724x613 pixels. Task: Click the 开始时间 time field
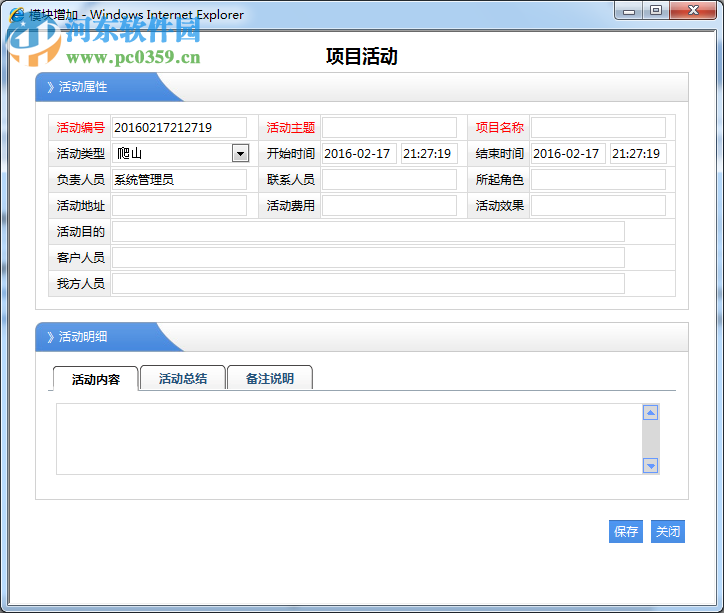[429, 153]
